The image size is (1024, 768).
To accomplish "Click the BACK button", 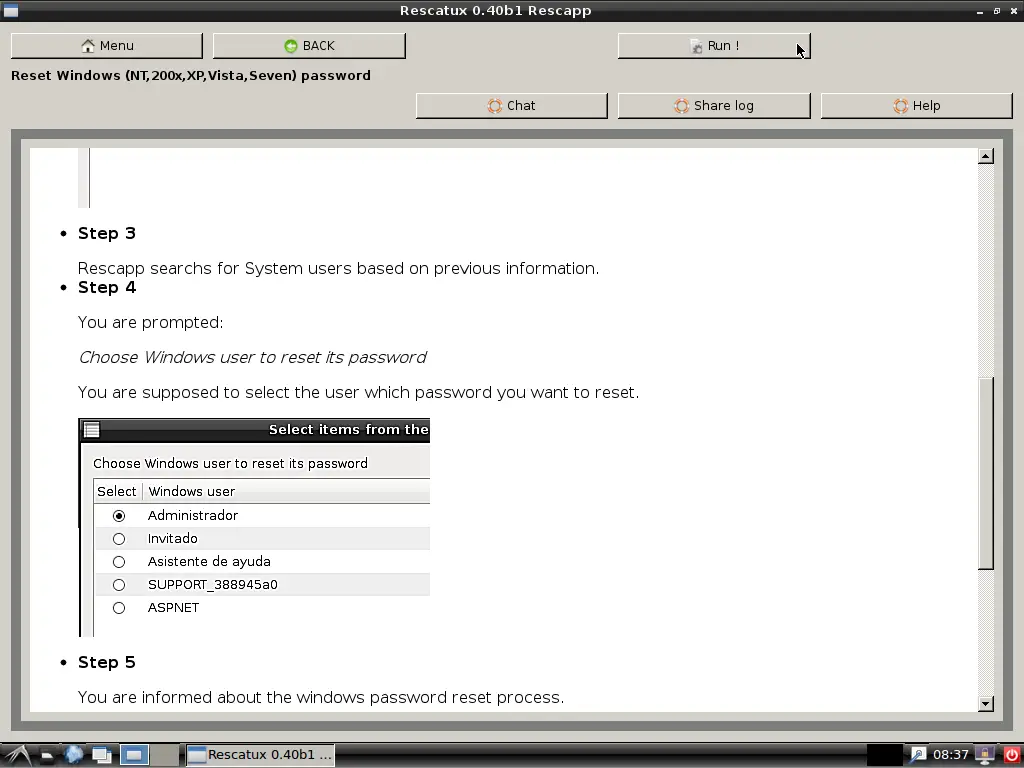I will (x=310, y=46).
